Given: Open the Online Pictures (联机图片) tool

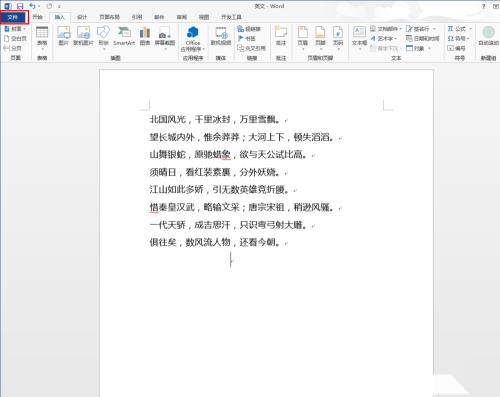Looking at the screenshot, I should (x=83, y=36).
